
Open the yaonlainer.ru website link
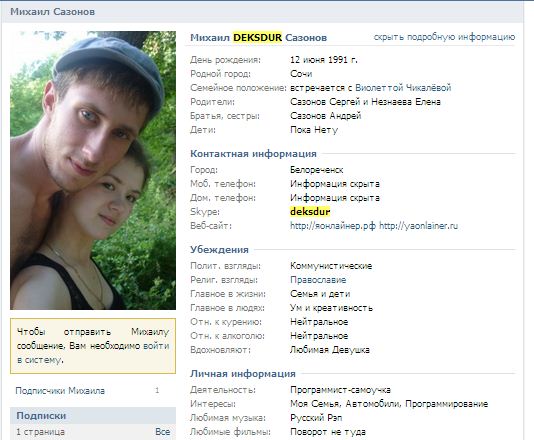click(419, 226)
